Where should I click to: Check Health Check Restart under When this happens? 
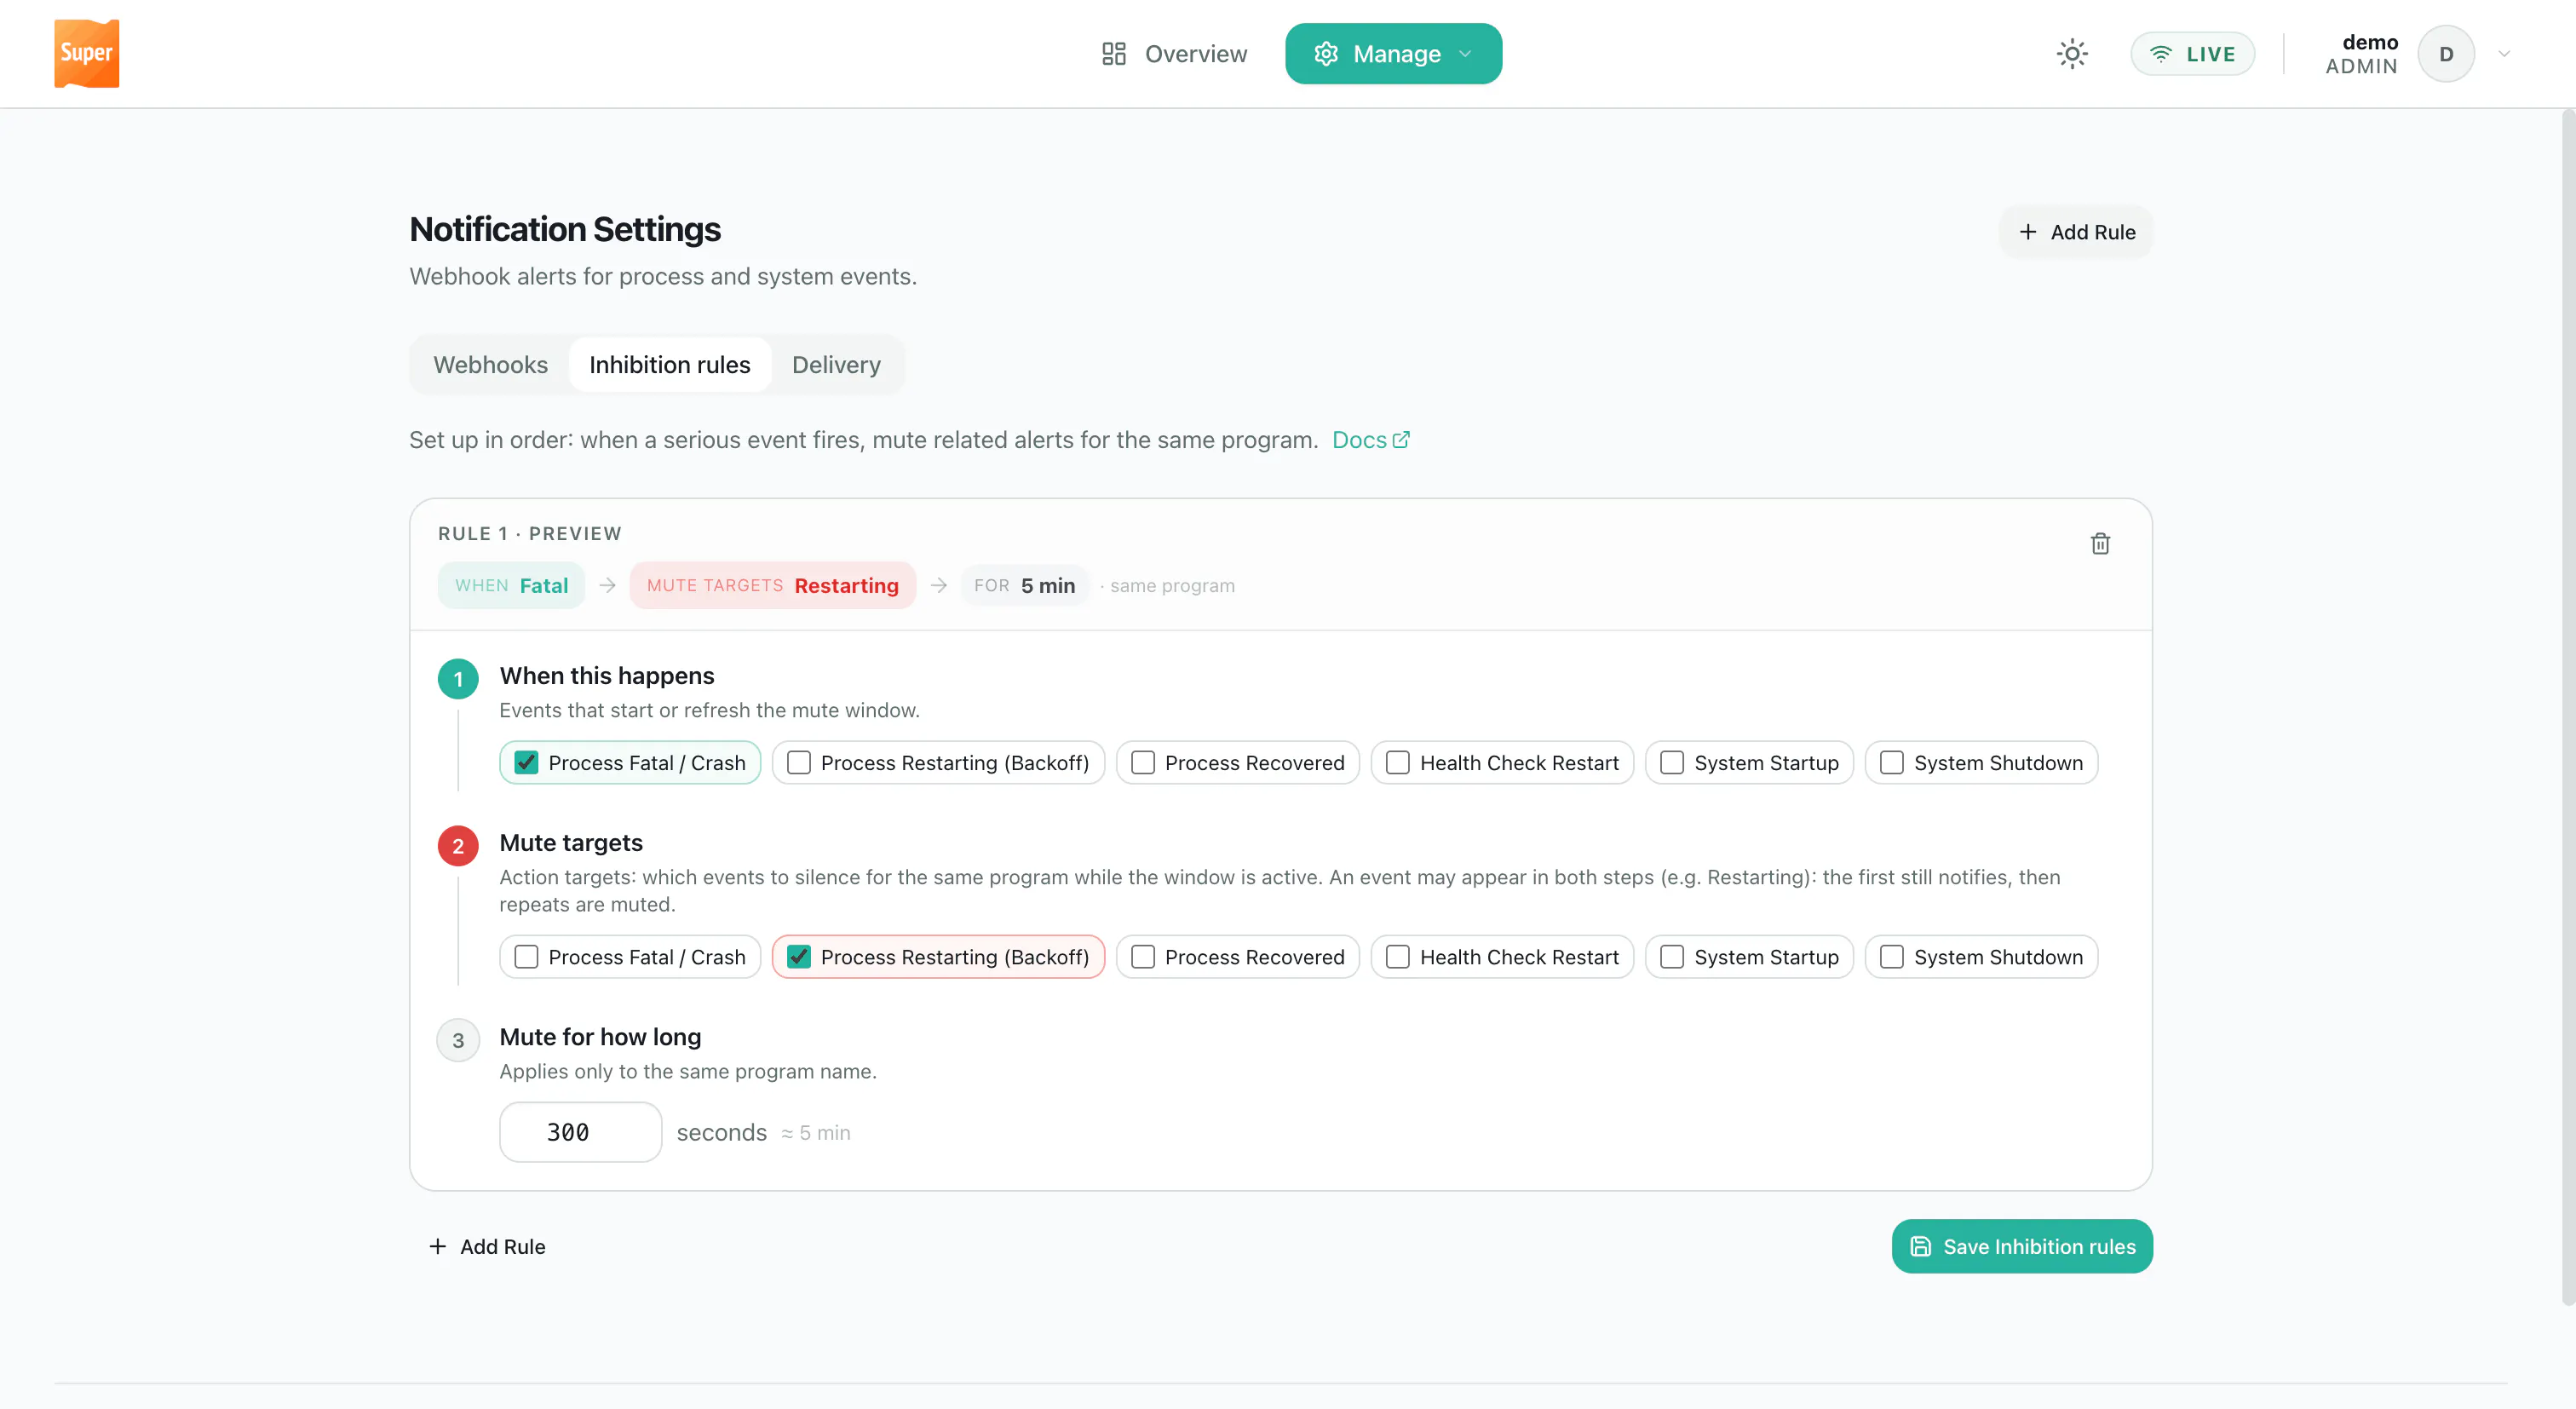point(1502,763)
